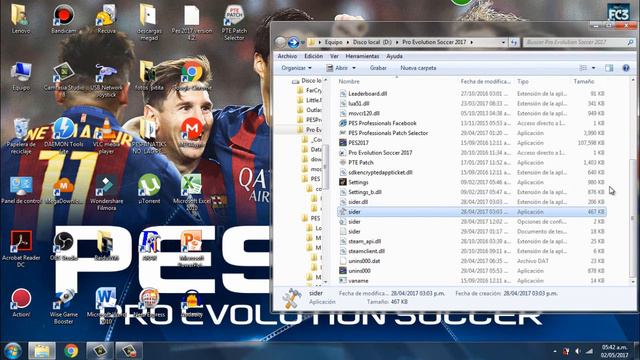Select the steam_api.dll file
Viewport: 640px width, 360px height.
pyautogui.click(x=364, y=241)
